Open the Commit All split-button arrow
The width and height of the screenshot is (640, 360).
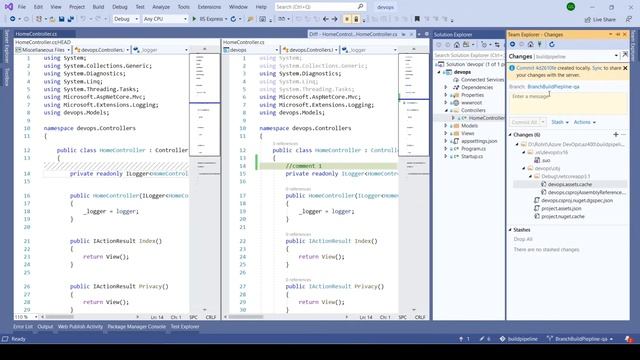coord(543,122)
